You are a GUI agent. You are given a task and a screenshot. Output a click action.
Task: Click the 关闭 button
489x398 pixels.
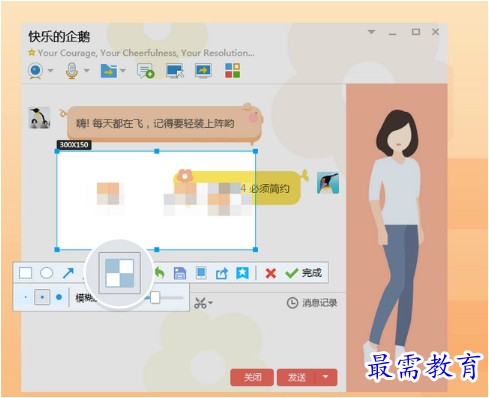click(x=252, y=377)
